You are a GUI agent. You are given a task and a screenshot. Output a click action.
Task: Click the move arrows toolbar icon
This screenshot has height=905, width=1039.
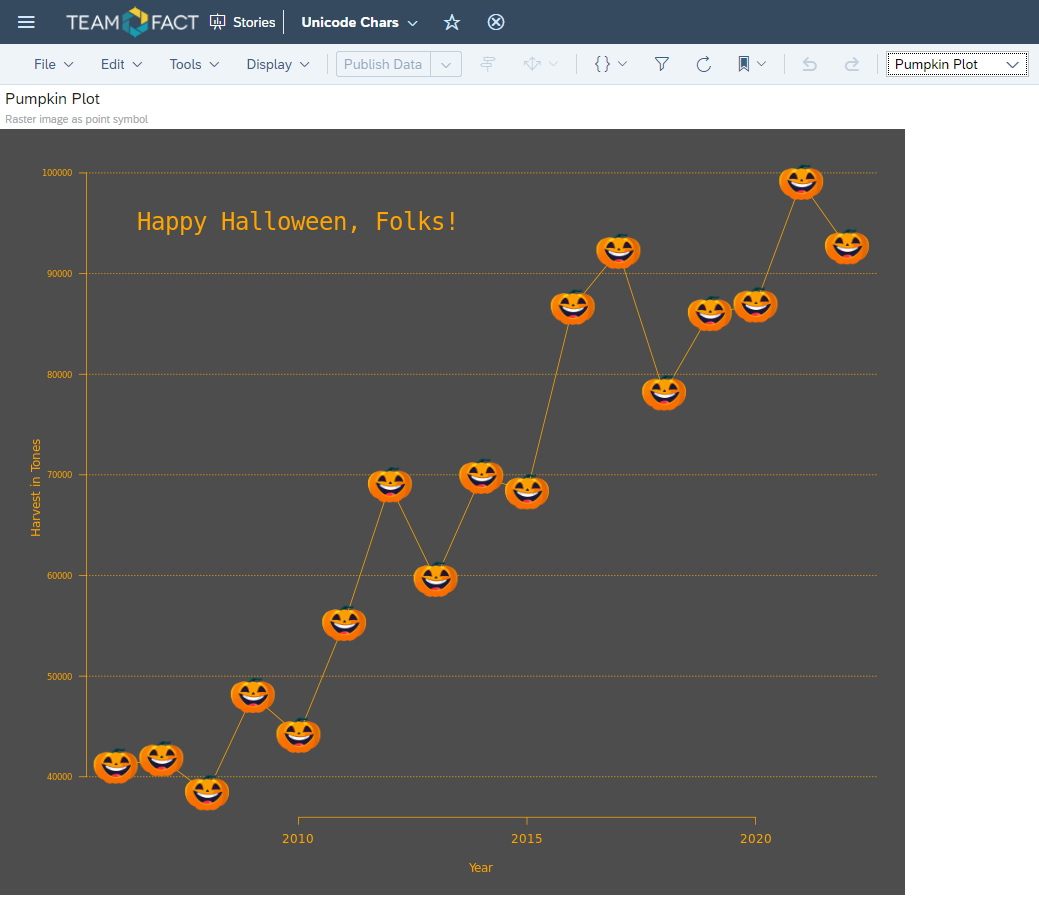pos(532,64)
